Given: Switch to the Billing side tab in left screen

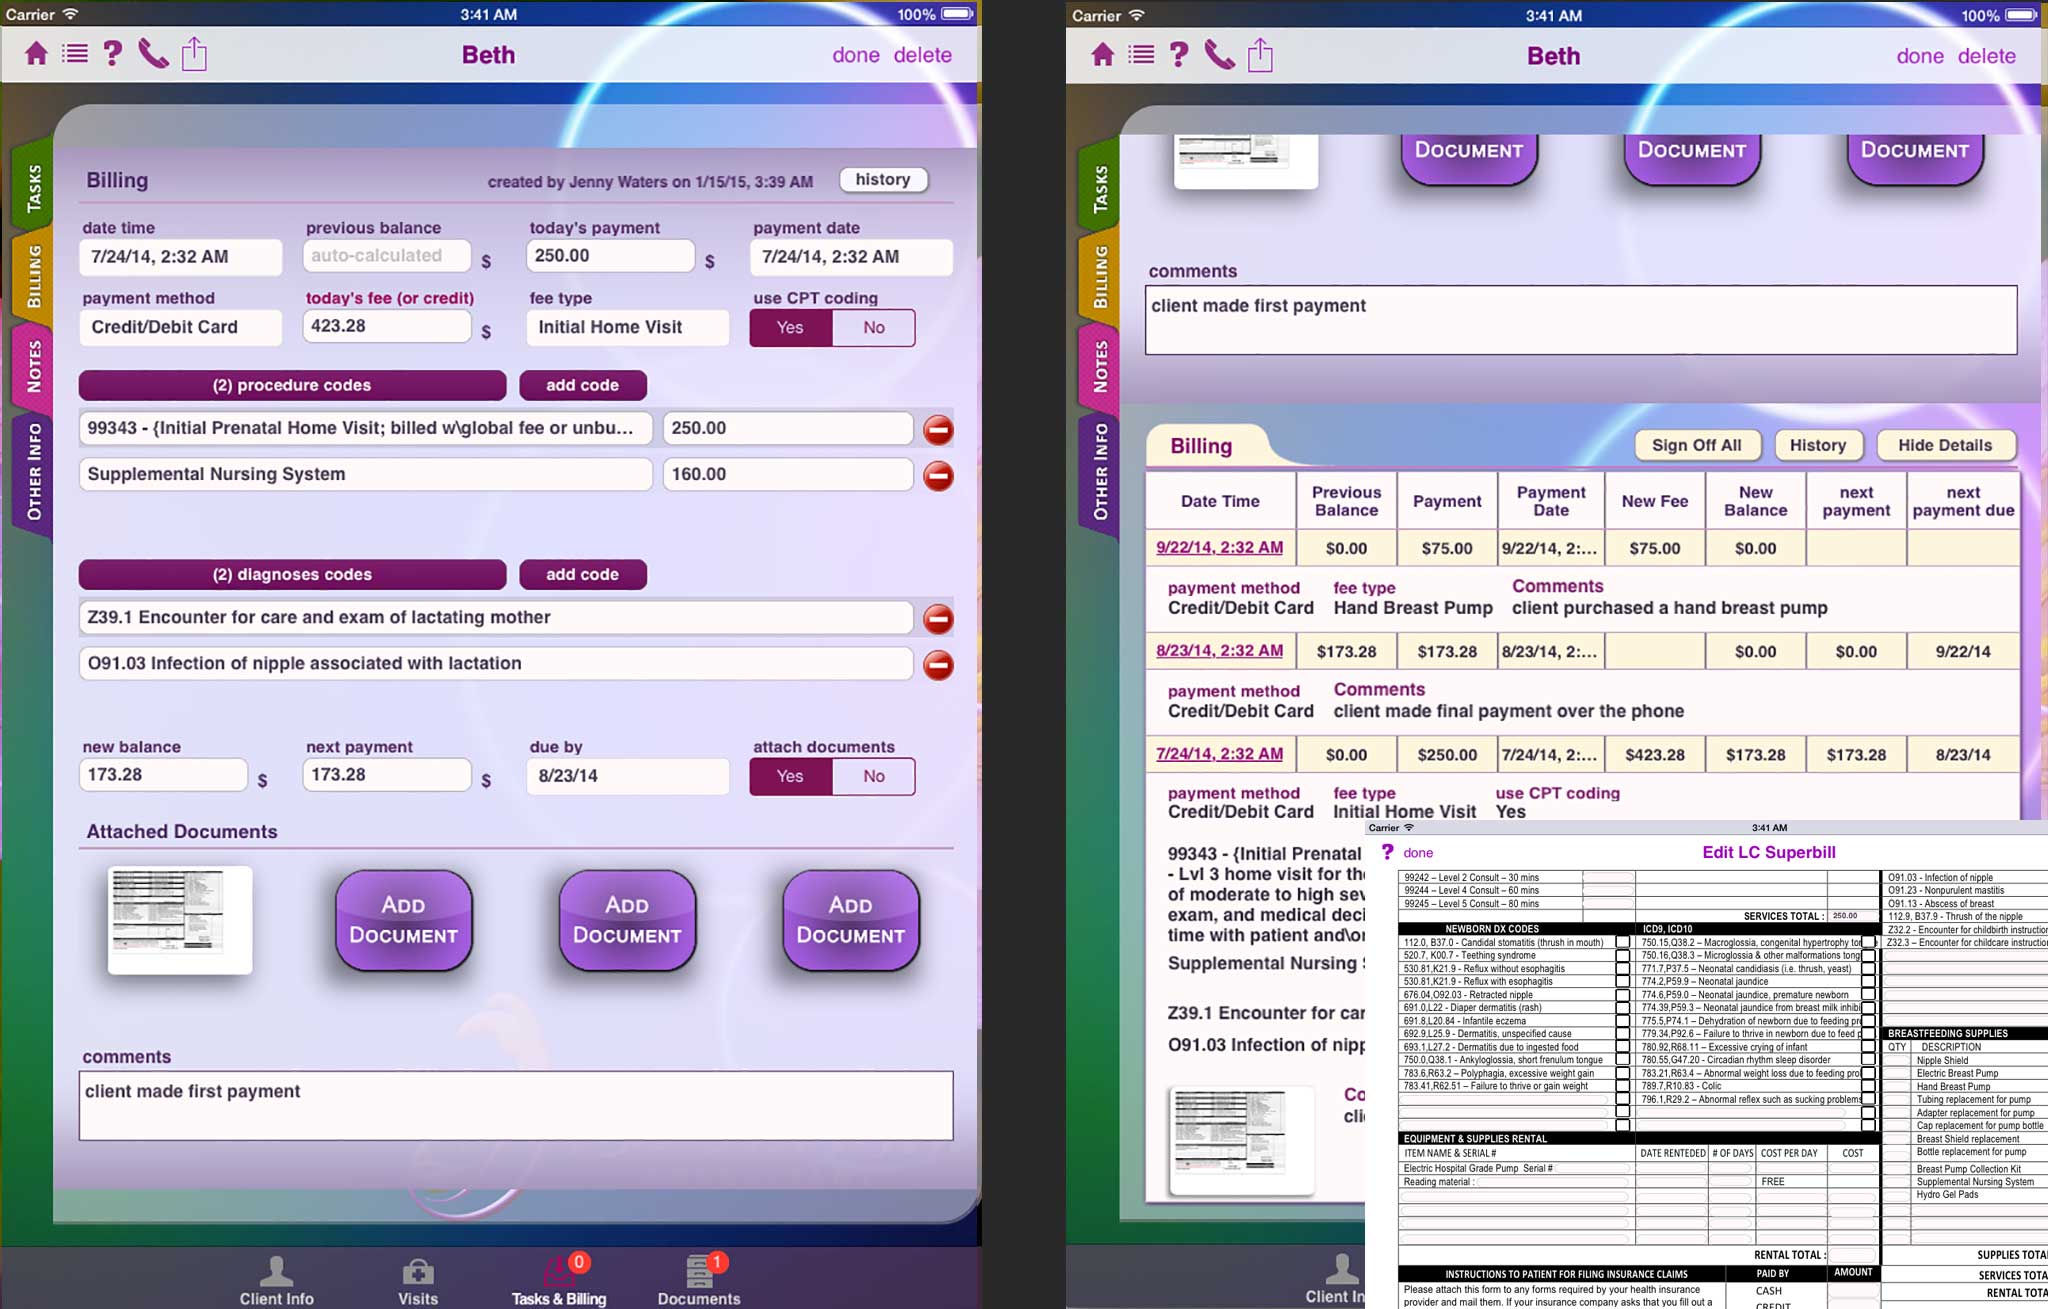Looking at the screenshot, I should pyautogui.click(x=33, y=277).
